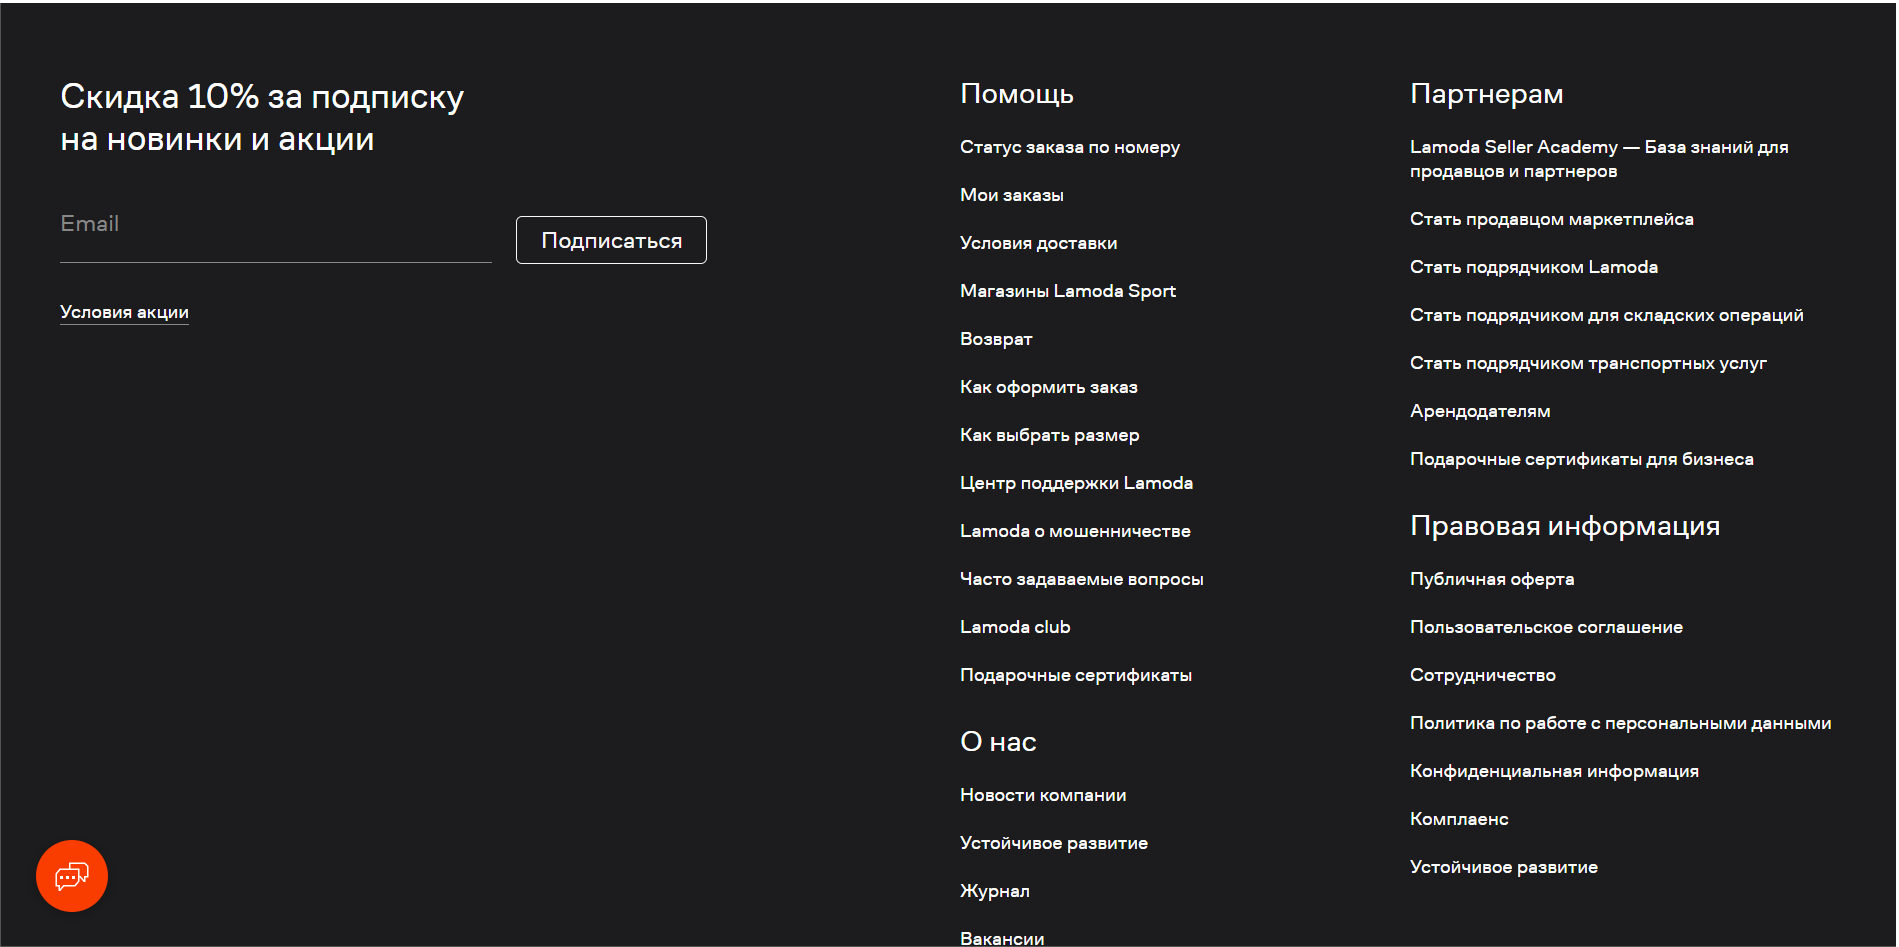Open Как выбрать размер guide

(1049, 435)
